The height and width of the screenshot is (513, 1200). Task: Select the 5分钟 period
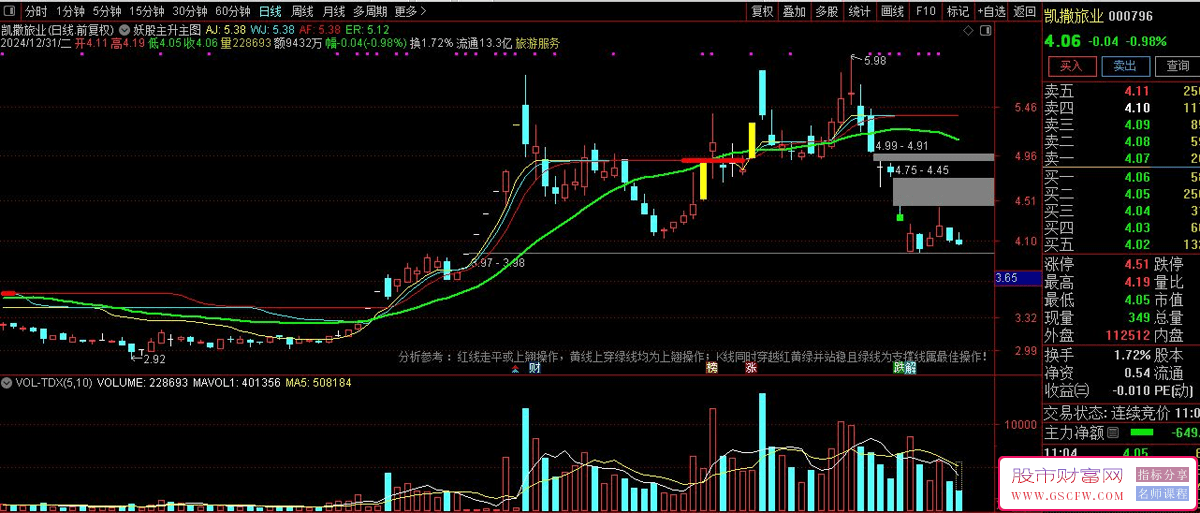pyautogui.click(x=107, y=12)
